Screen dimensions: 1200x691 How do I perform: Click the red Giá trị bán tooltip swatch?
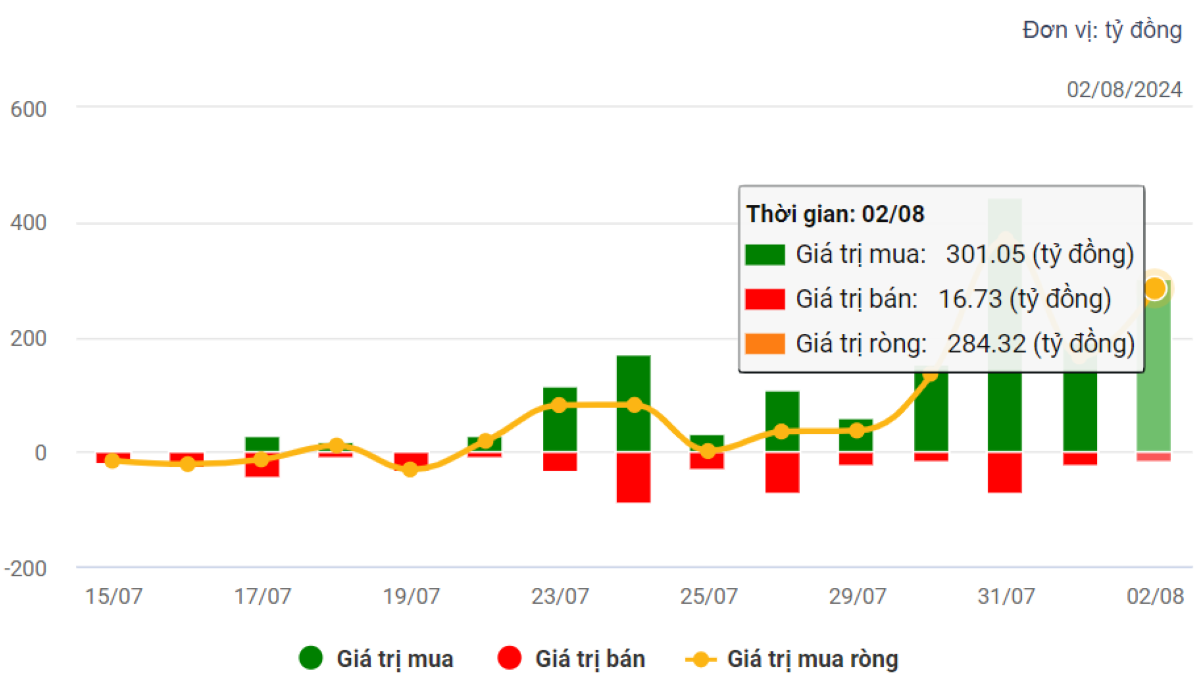point(765,299)
